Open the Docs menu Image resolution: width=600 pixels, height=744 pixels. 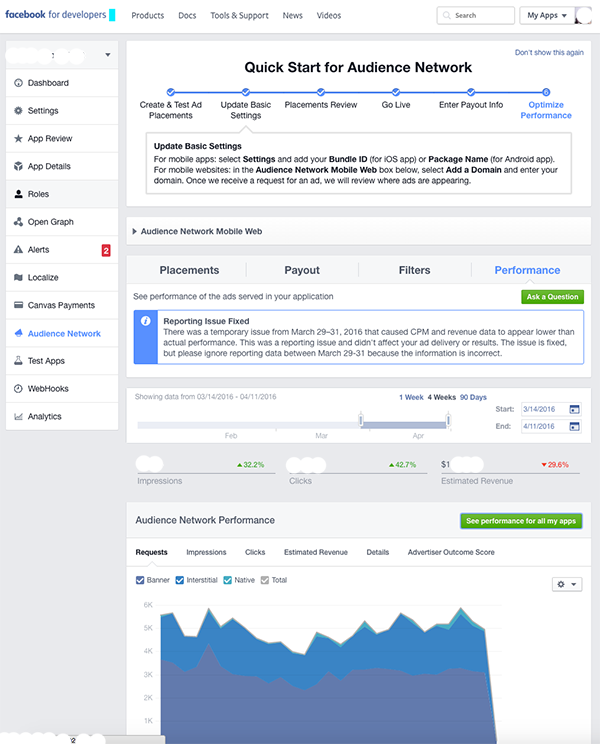pyautogui.click(x=187, y=16)
